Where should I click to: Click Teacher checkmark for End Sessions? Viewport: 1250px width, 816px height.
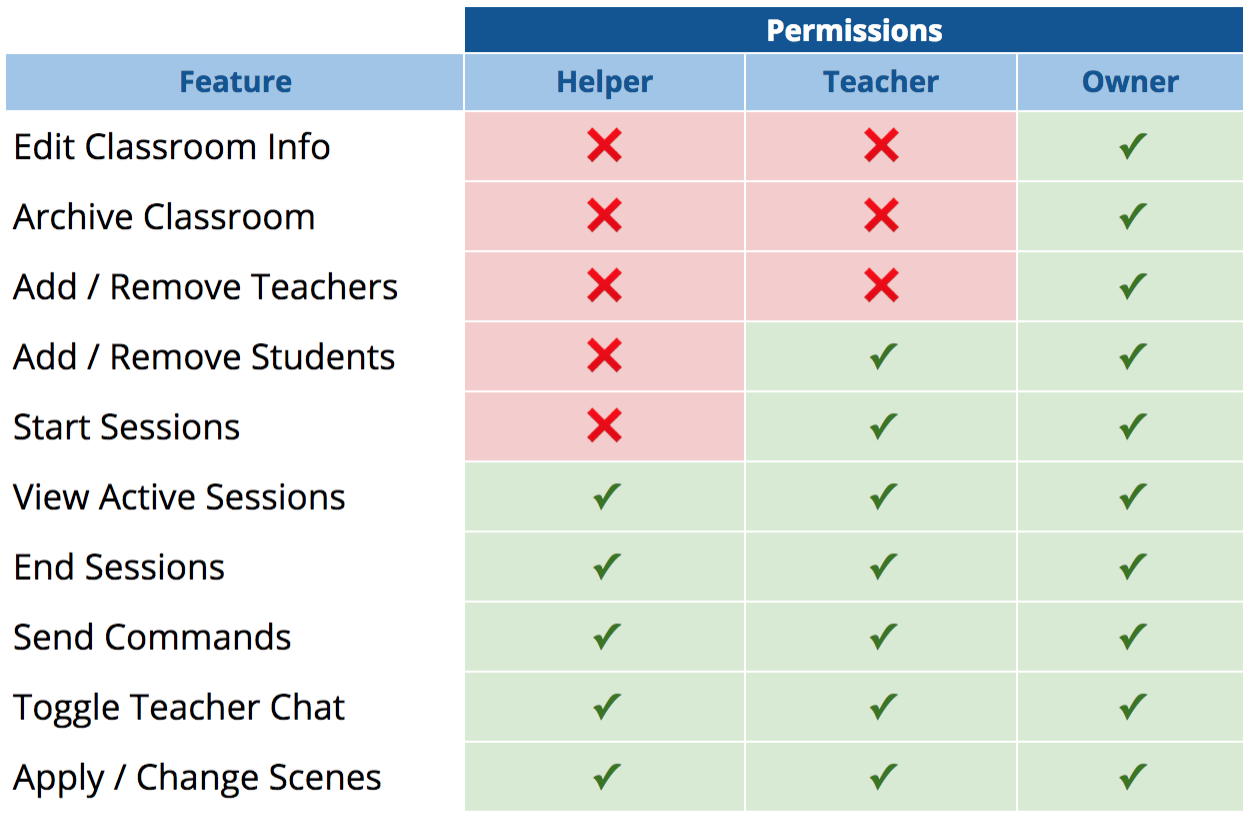point(882,567)
